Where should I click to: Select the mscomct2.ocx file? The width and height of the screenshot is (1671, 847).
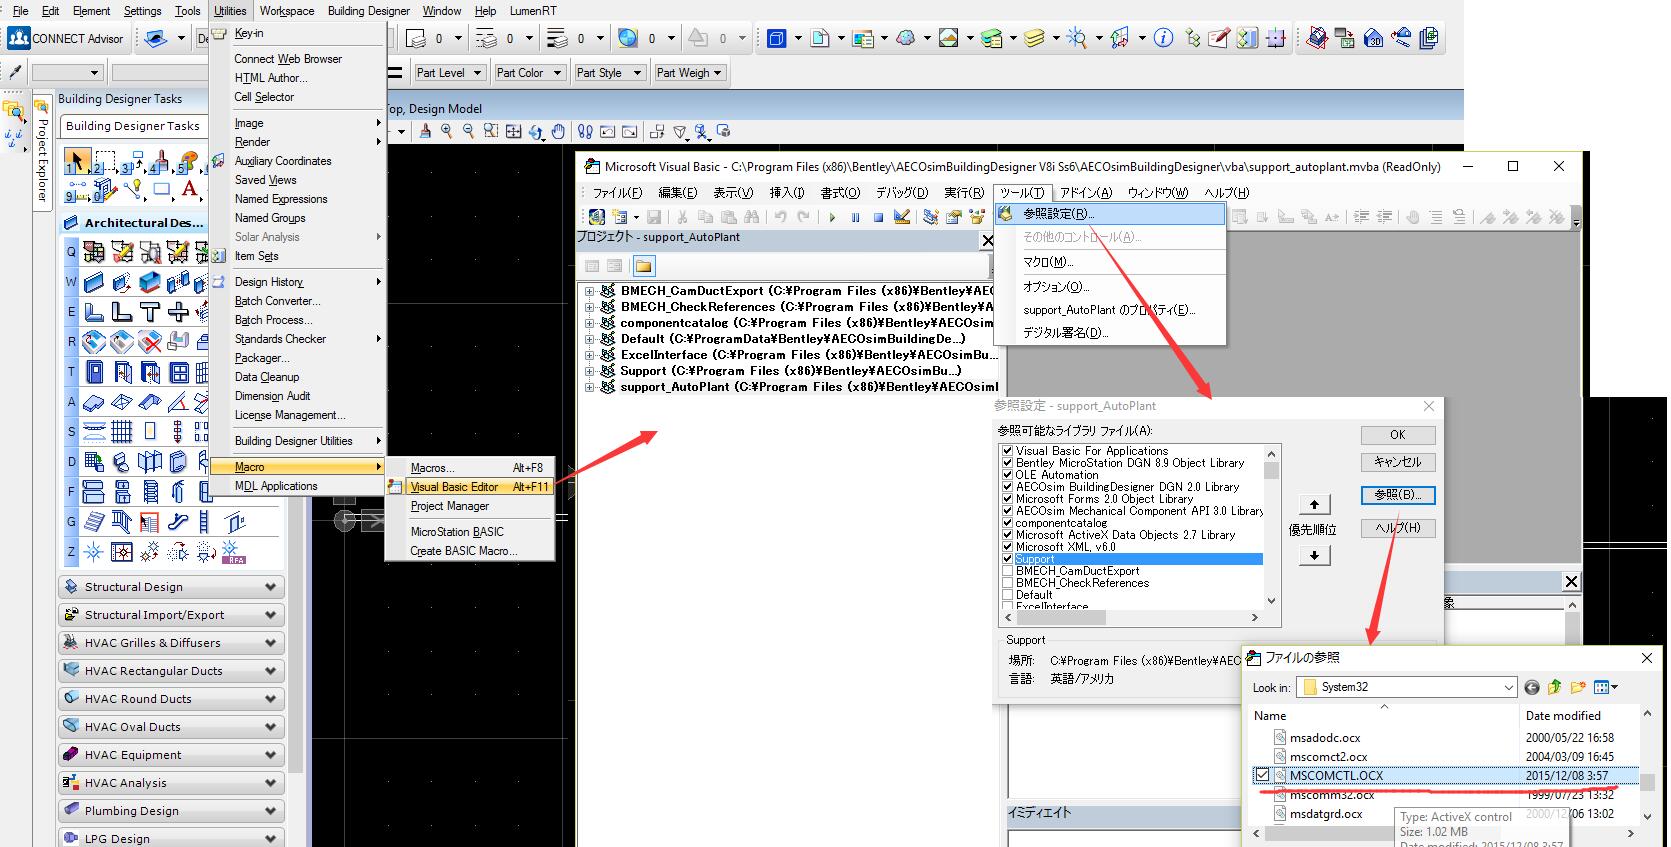pyautogui.click(x=1328, y=757)
